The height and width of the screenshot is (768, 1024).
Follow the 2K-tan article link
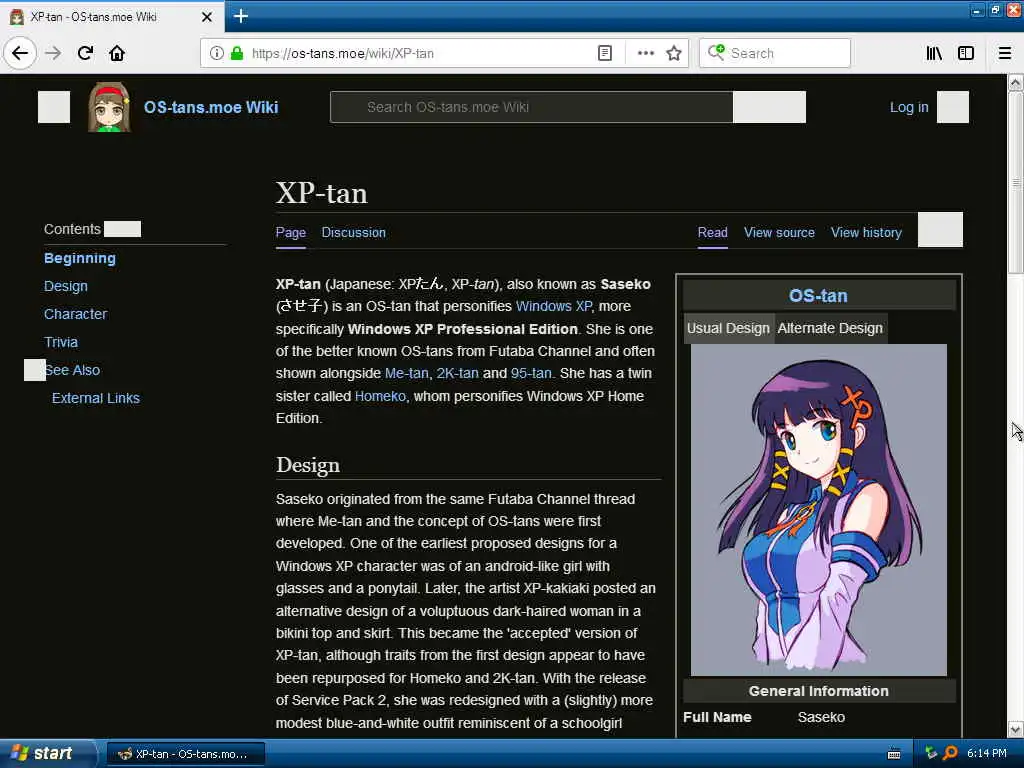457,374
